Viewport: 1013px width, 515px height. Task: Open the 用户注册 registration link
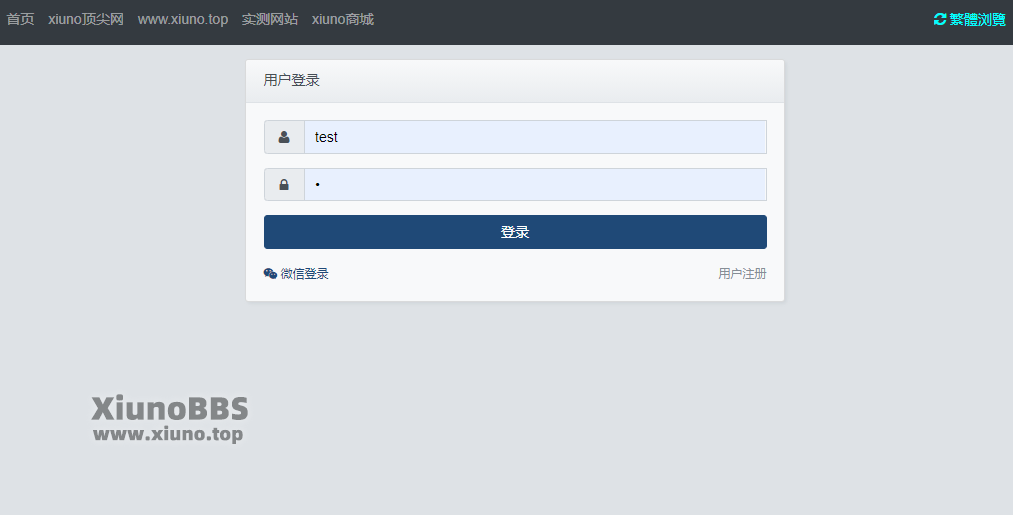click(742, 274)
